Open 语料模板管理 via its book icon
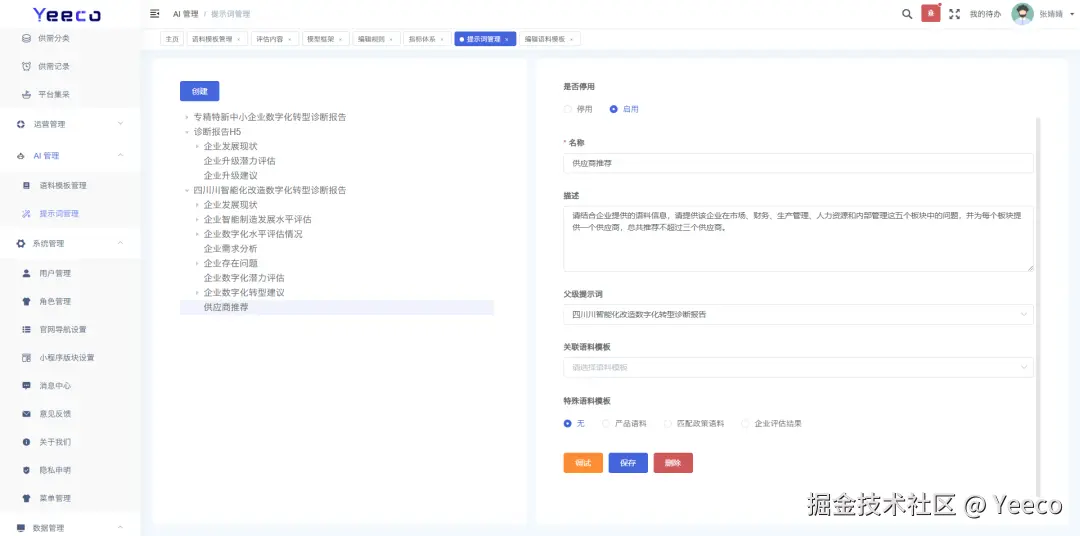The height and width of the screenshot is (536, 1080). (x=26, y=185)
